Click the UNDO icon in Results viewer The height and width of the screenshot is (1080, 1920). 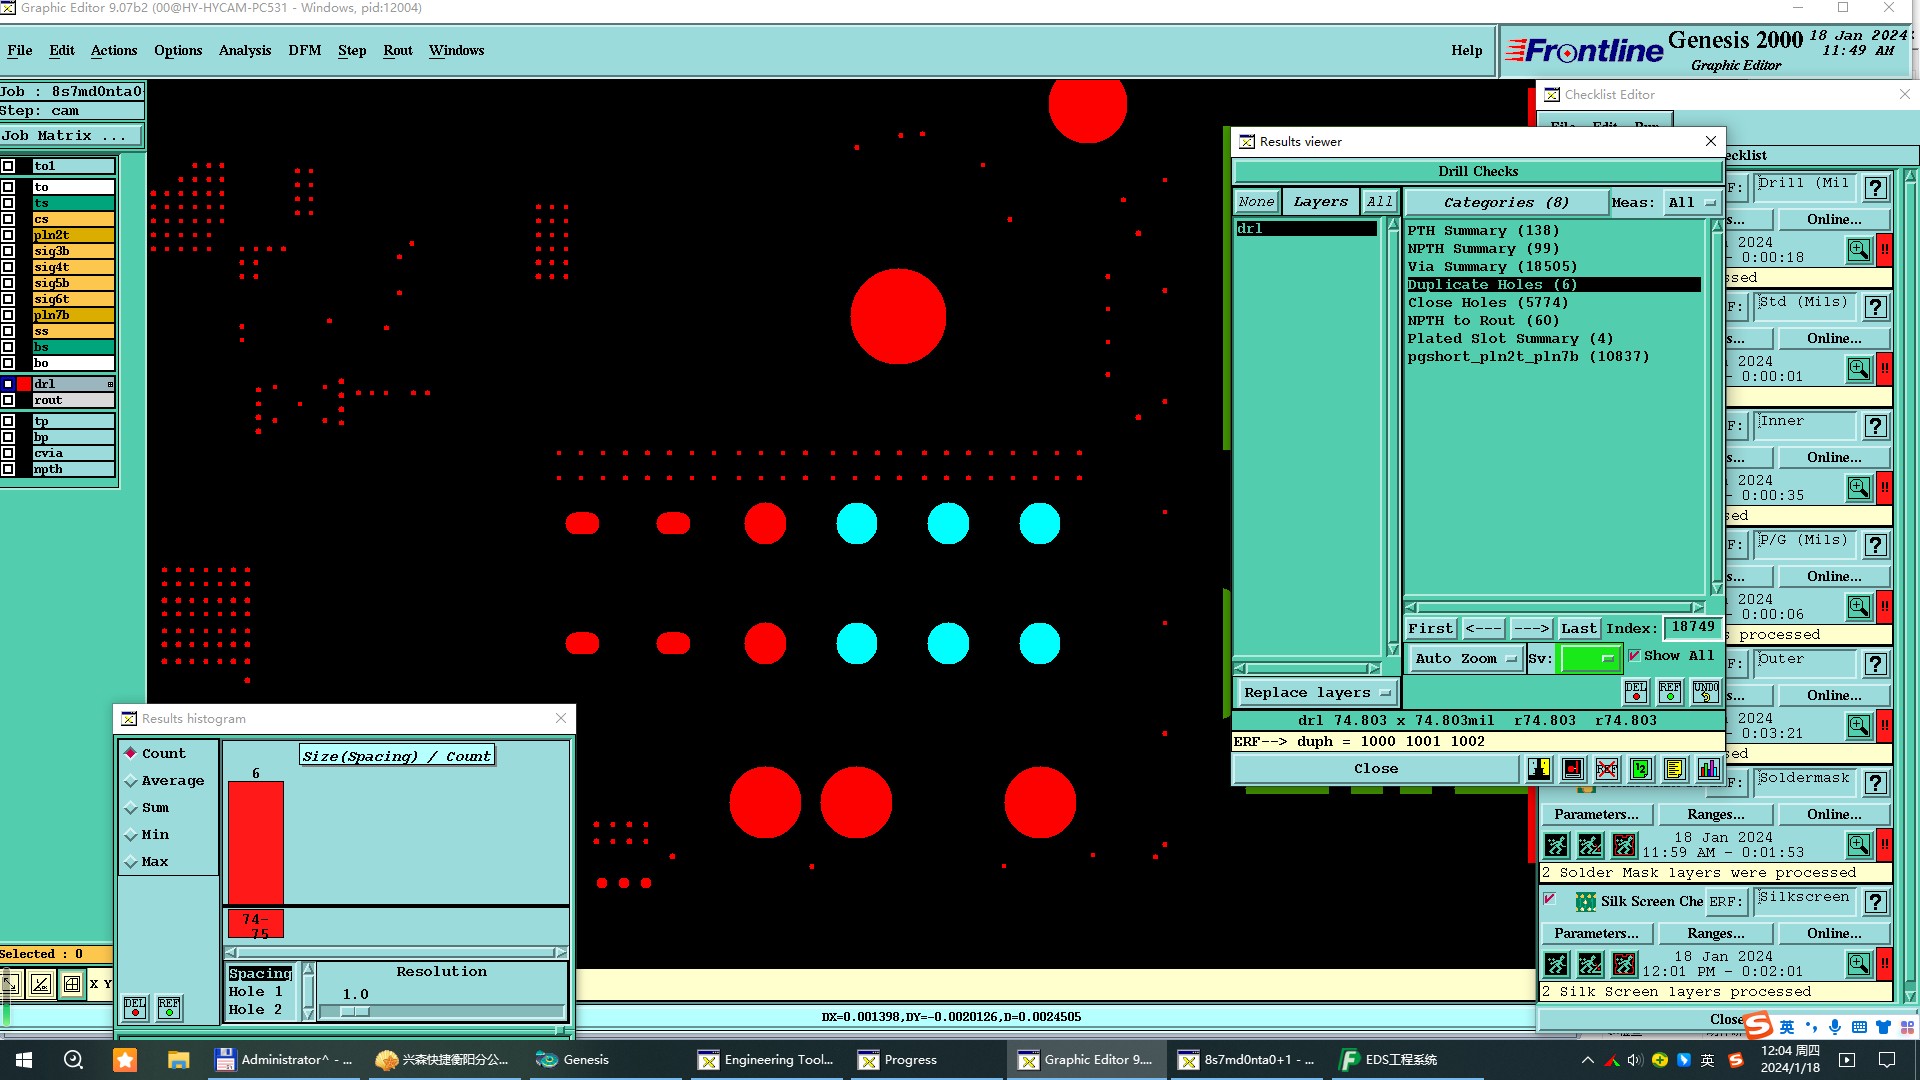tap(1706, 691)
